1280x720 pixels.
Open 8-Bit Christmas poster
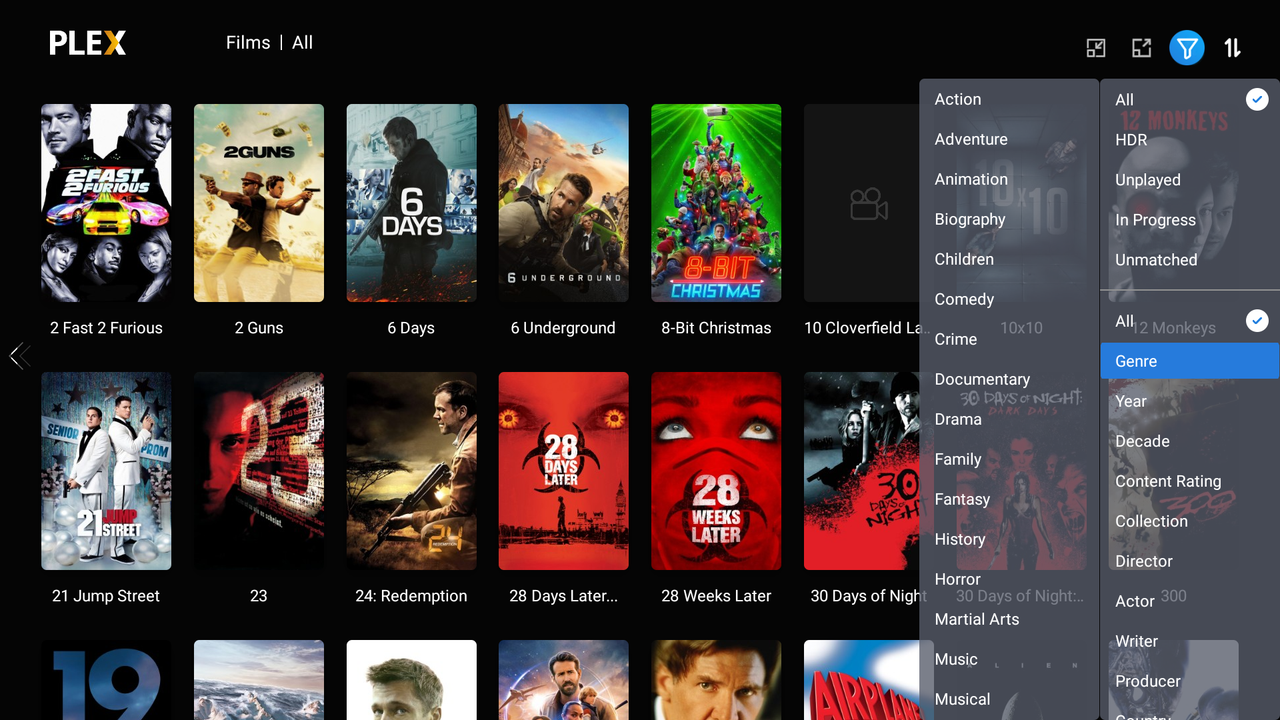click(x=716, y=203)
